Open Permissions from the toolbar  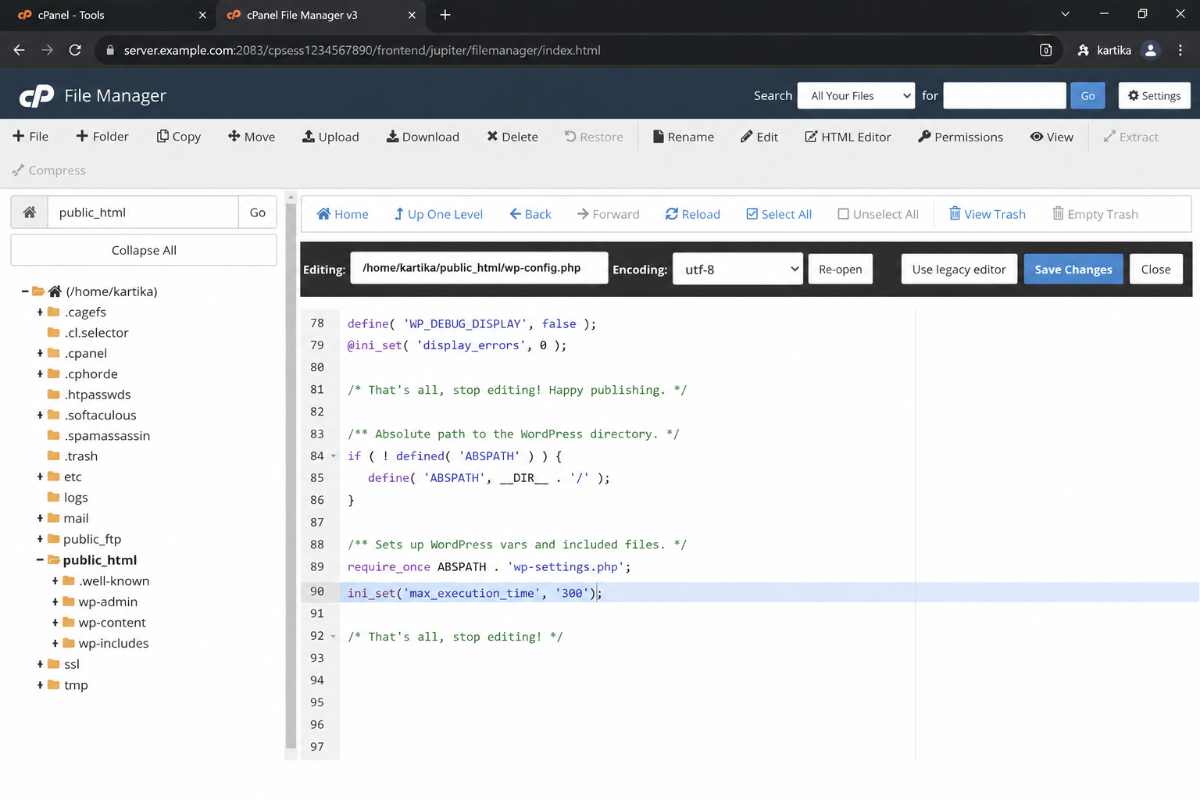(960, 137)
